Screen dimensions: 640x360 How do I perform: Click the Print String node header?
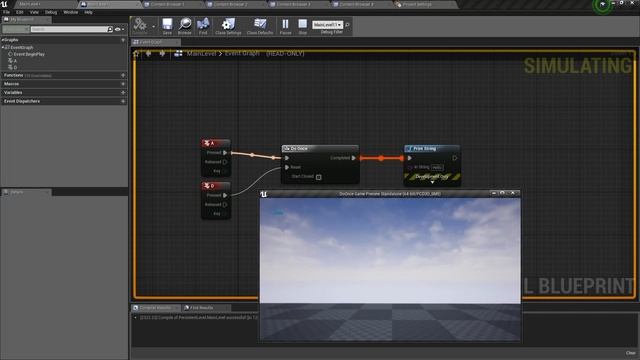tap(432, 149)
